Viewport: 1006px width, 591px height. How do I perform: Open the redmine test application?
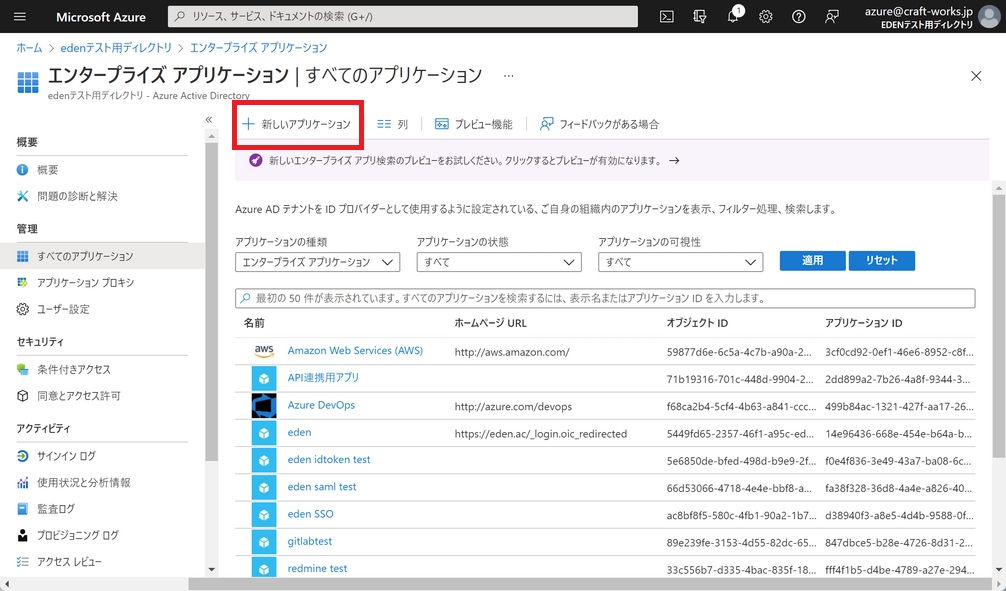(x=317, y=569)
